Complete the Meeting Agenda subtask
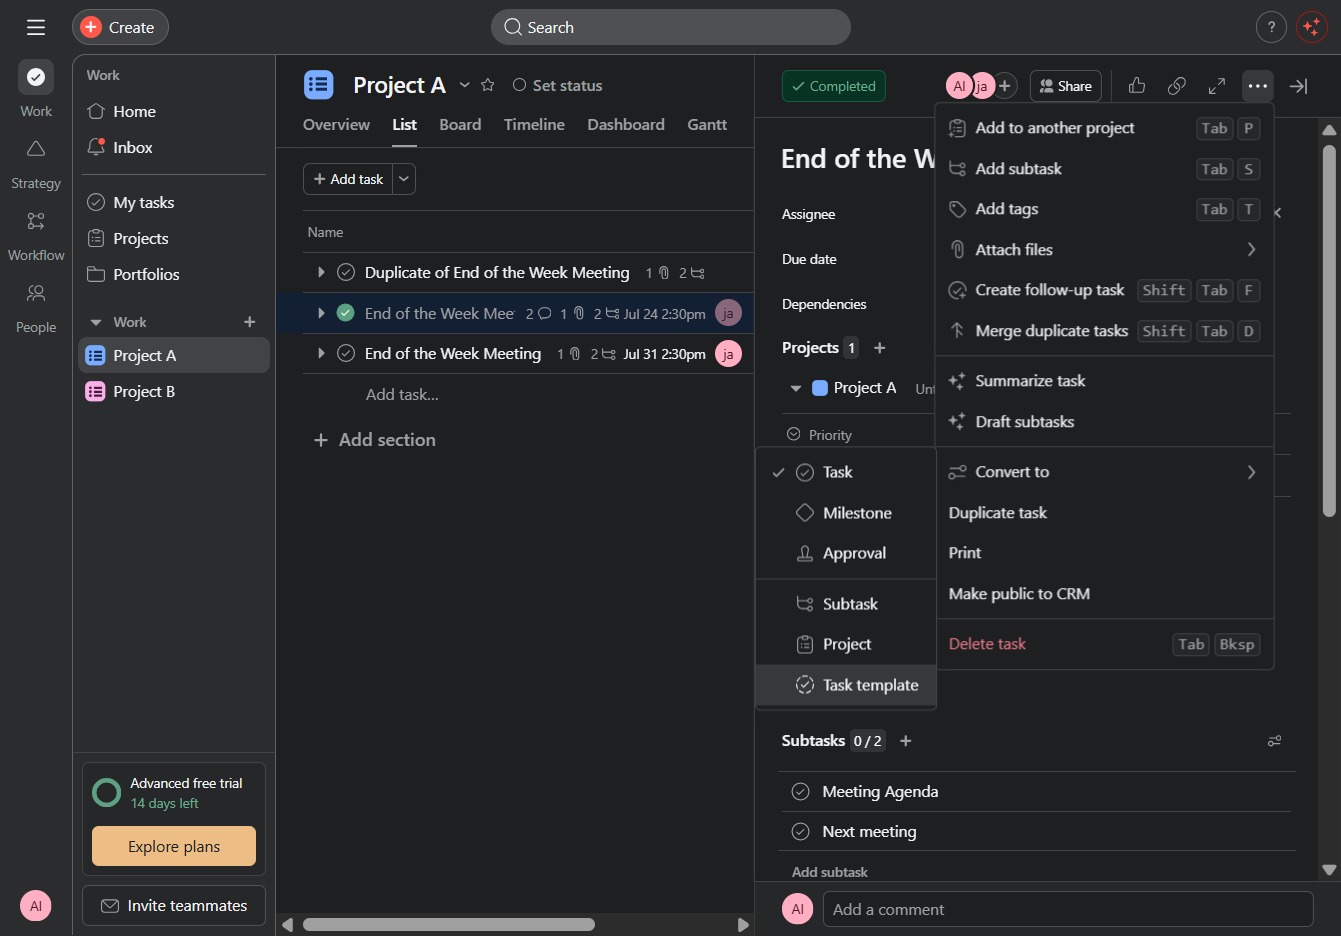This screenshot has height=936, width=1341. (x=800, y=791)
